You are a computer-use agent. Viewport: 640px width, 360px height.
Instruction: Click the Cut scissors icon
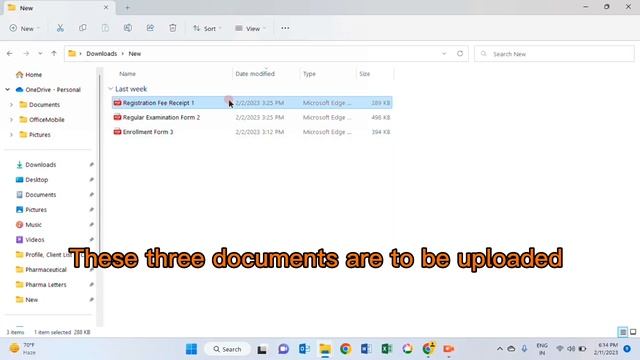click(60, 28)
